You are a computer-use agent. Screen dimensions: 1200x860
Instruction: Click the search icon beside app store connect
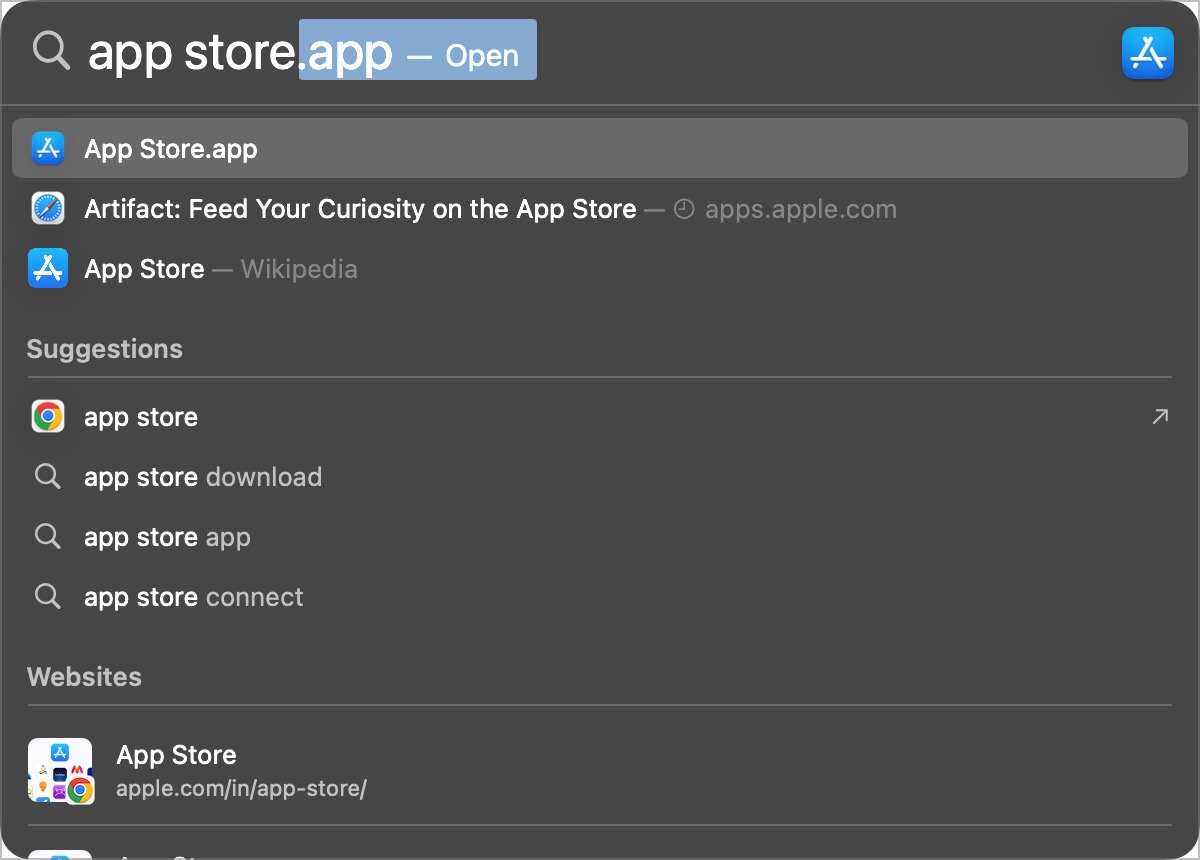click(48, 596)
